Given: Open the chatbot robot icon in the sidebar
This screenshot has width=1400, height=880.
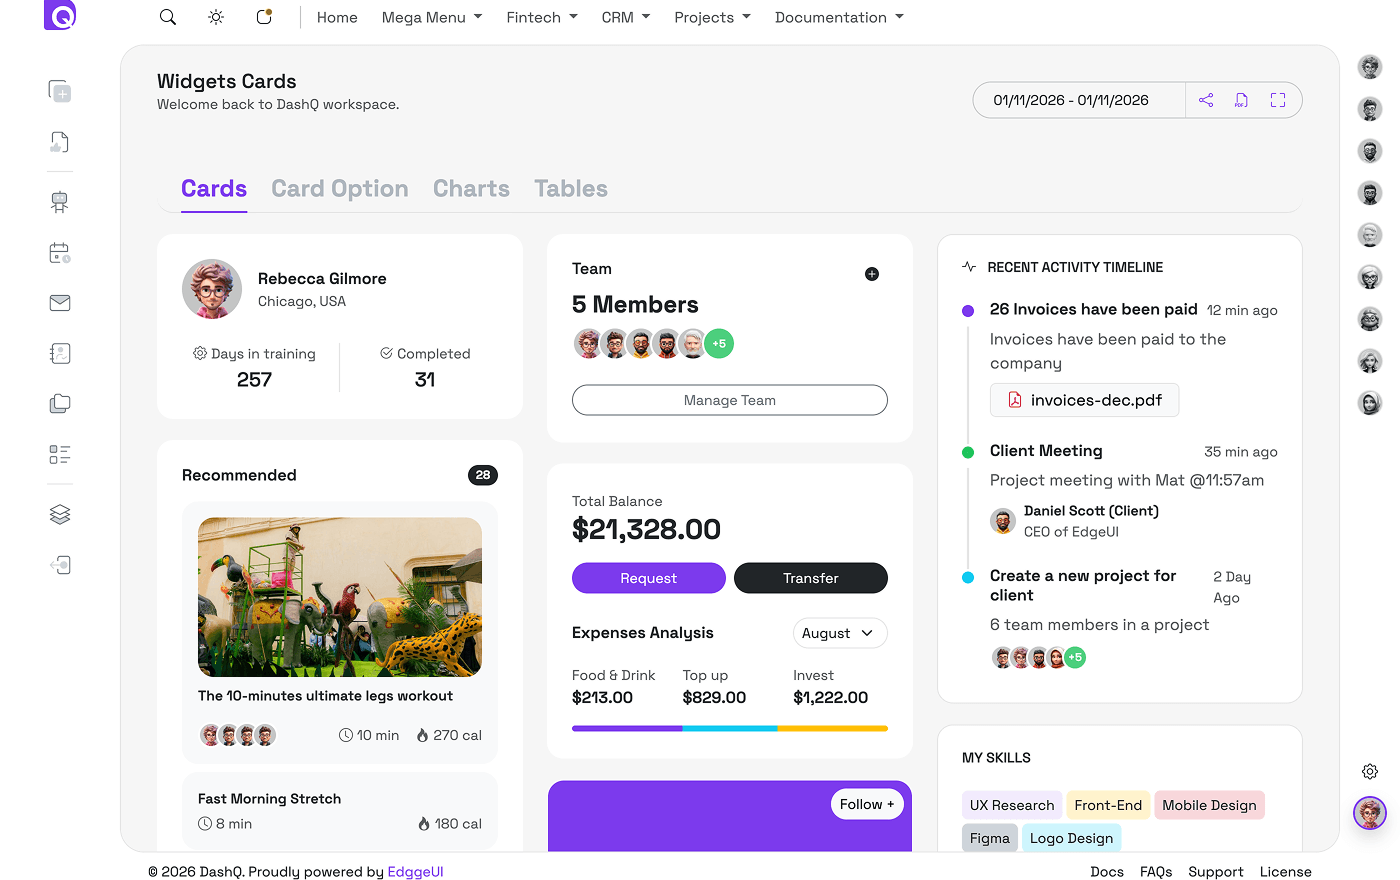Looking at the screenshot, I should click(x=58, y=201).
